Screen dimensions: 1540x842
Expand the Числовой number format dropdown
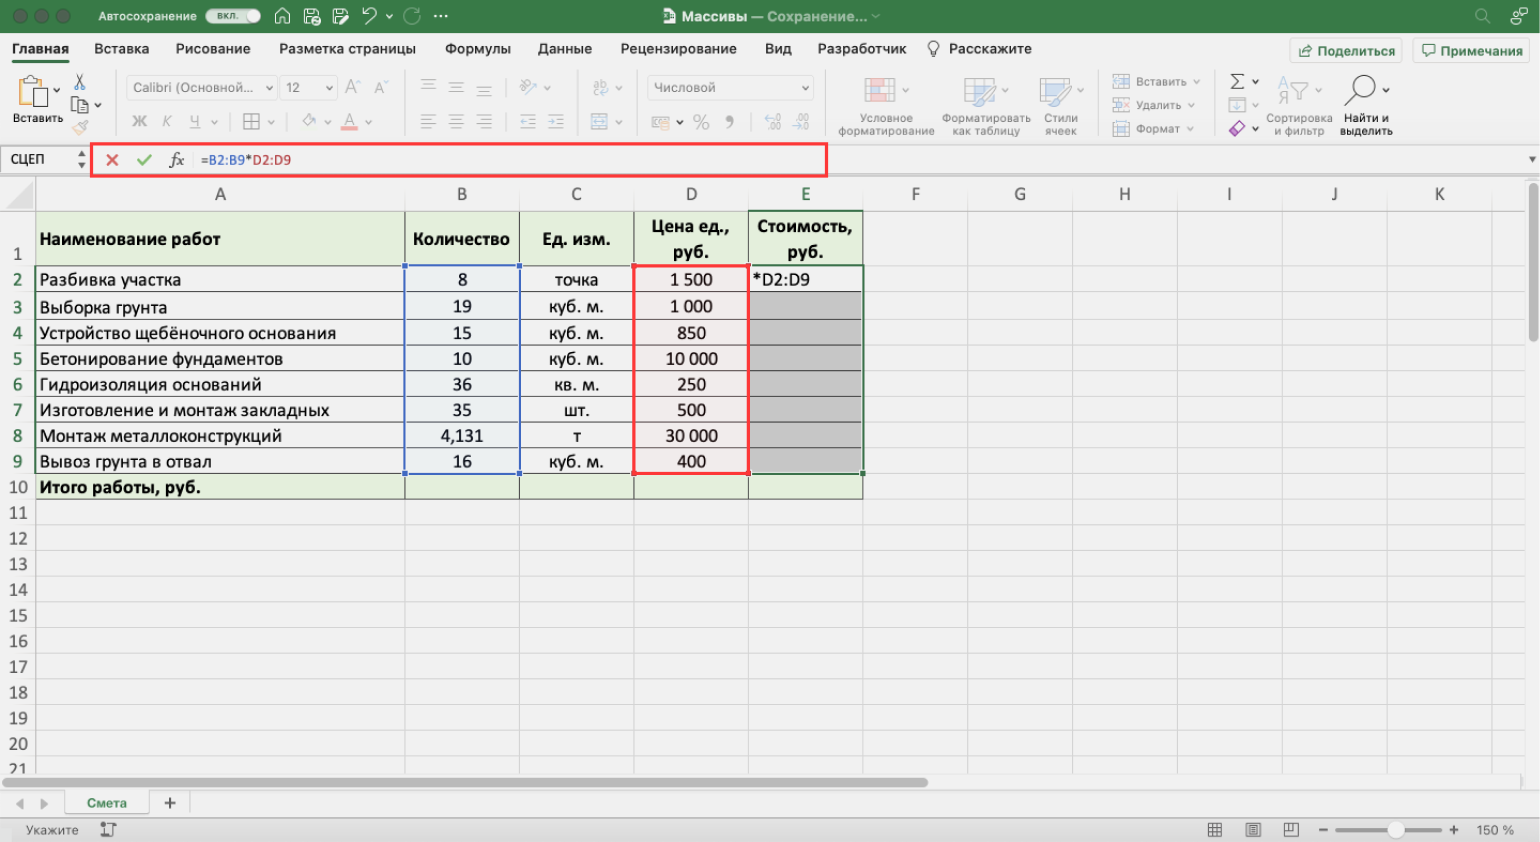[x=805, y=88]
